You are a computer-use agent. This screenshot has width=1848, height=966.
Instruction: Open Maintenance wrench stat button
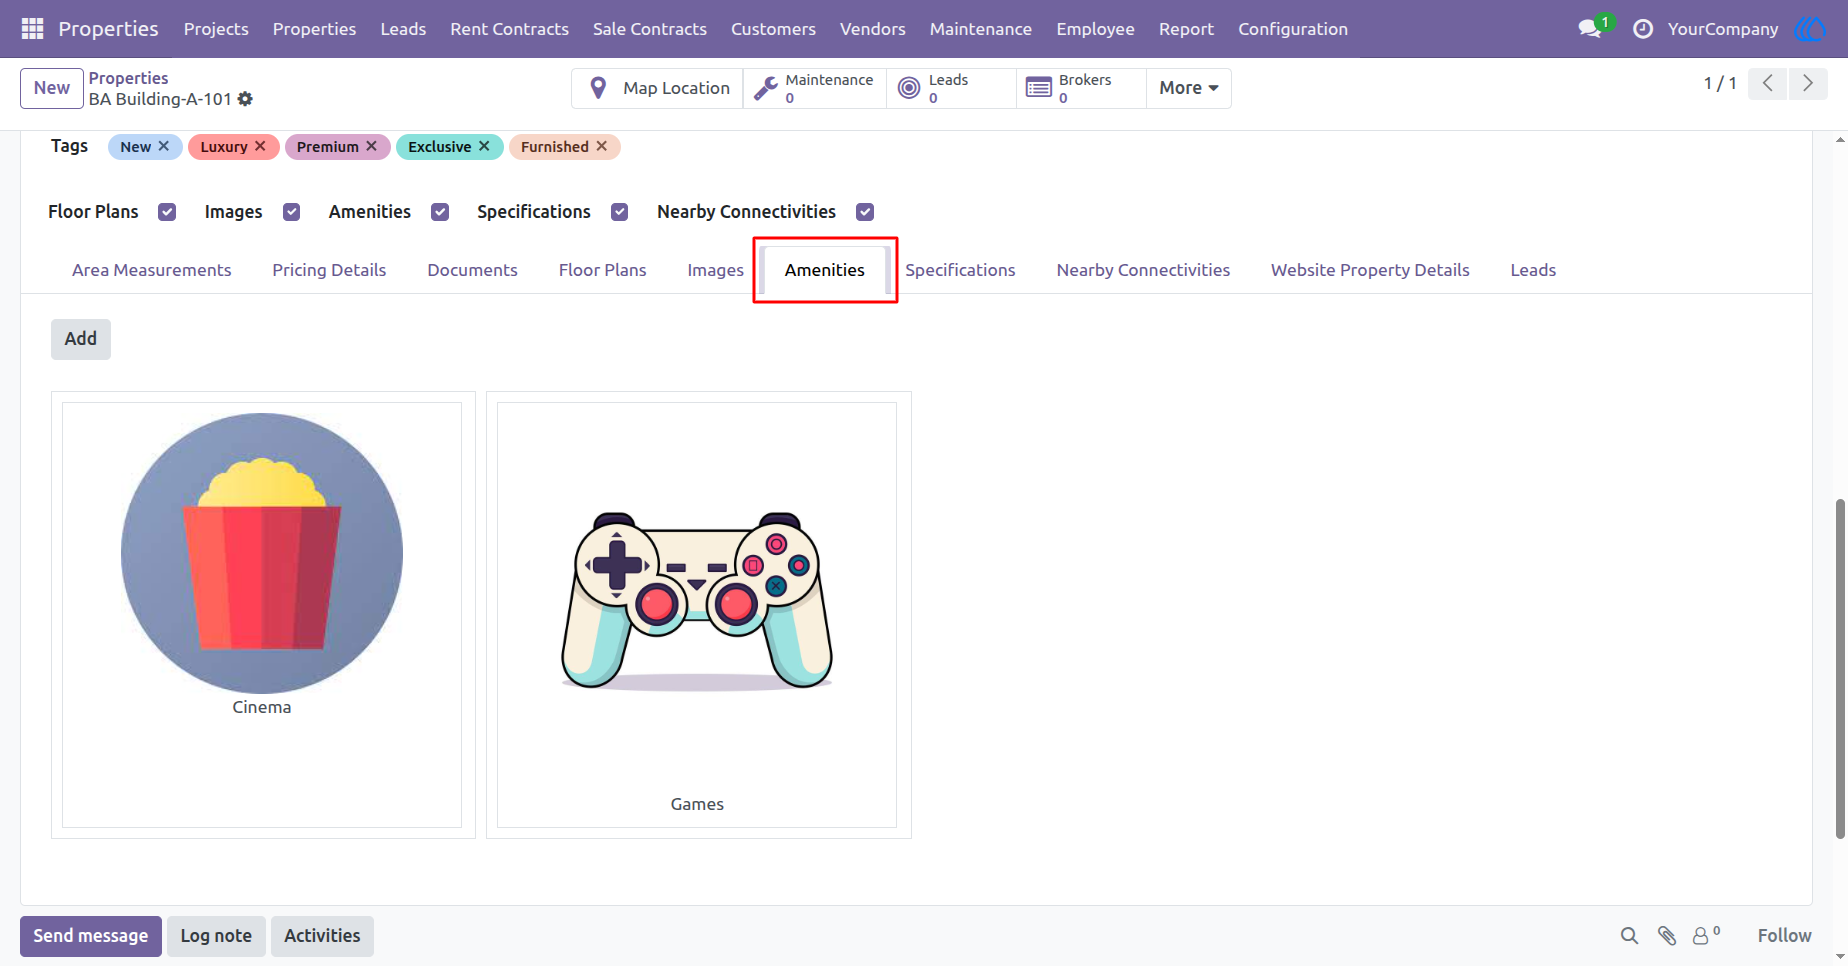(814, 88)
